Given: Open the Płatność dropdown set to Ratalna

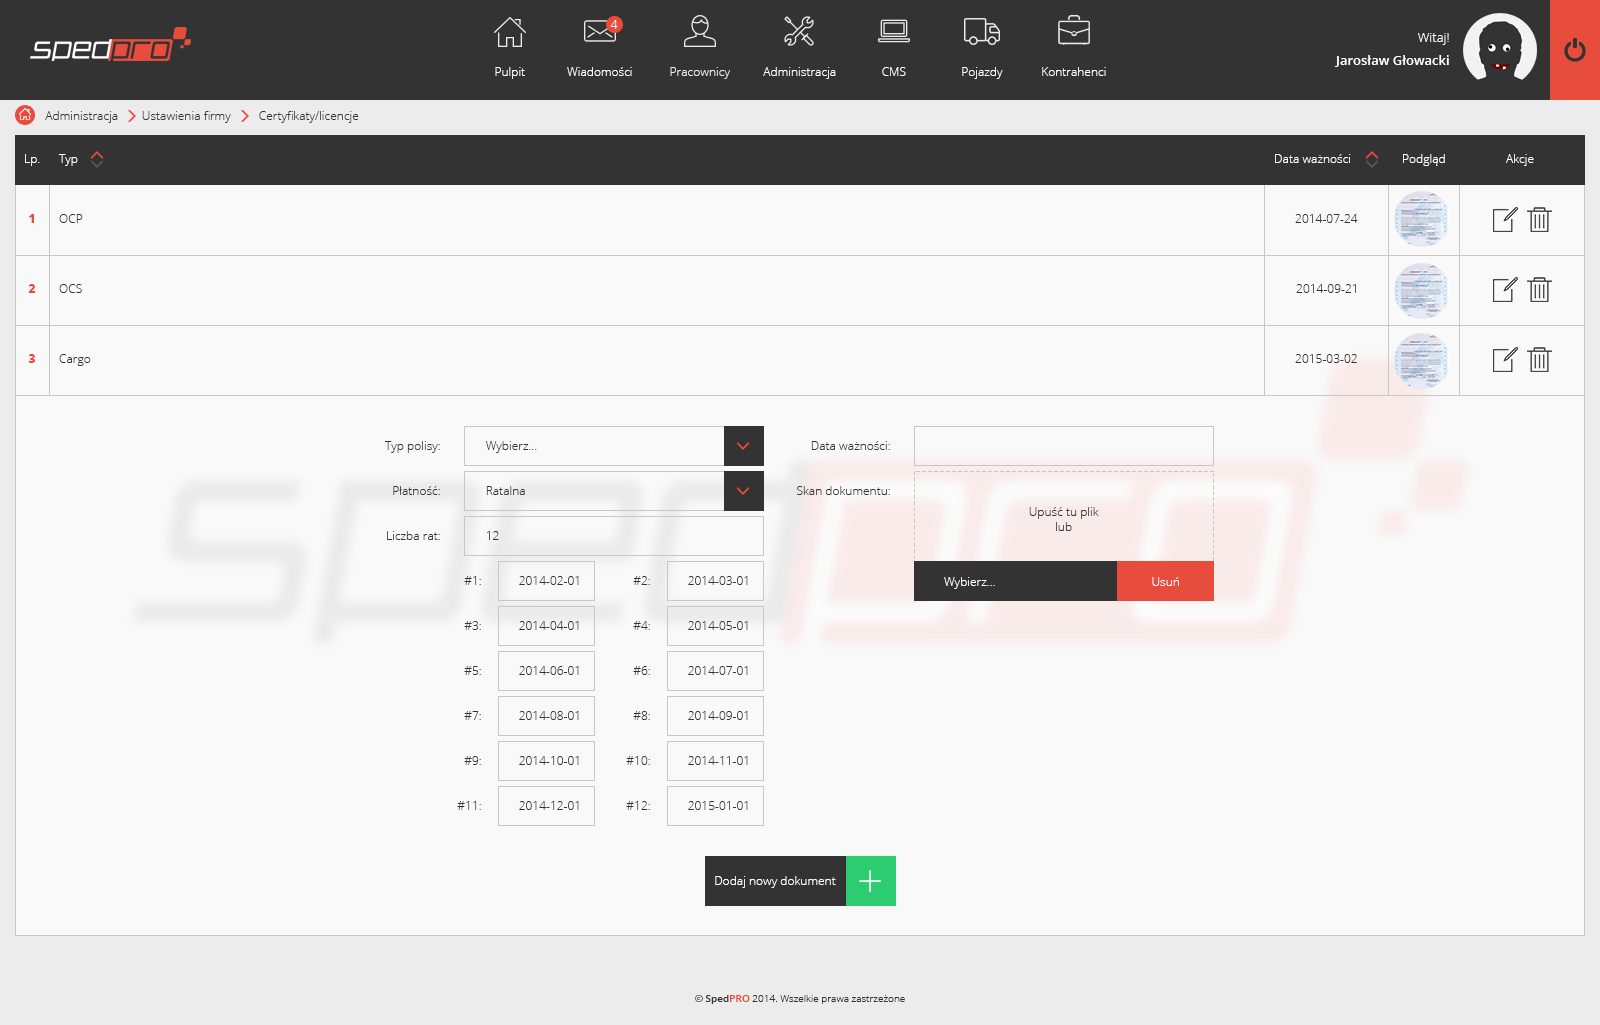Looking at the screenshot, I should (x=743, y=491).
